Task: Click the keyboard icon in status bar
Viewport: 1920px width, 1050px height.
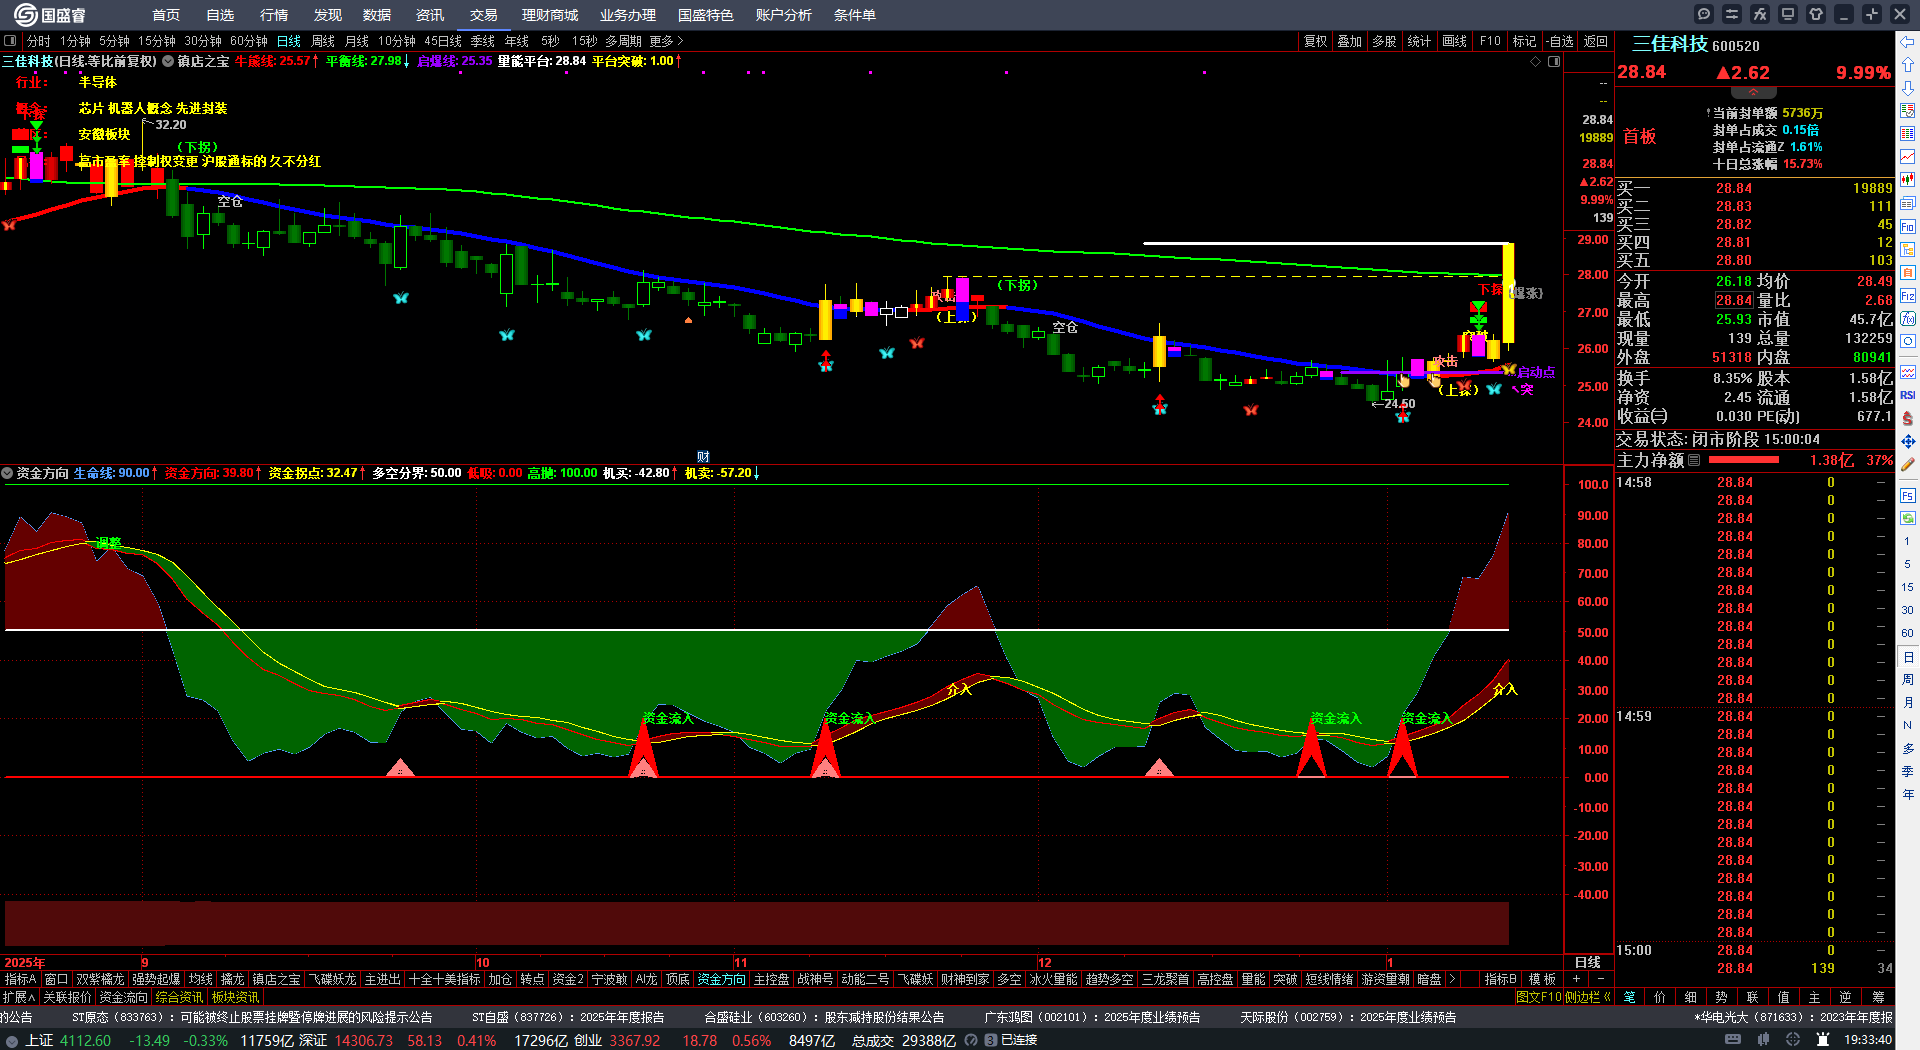Action: [1733, 1040]
